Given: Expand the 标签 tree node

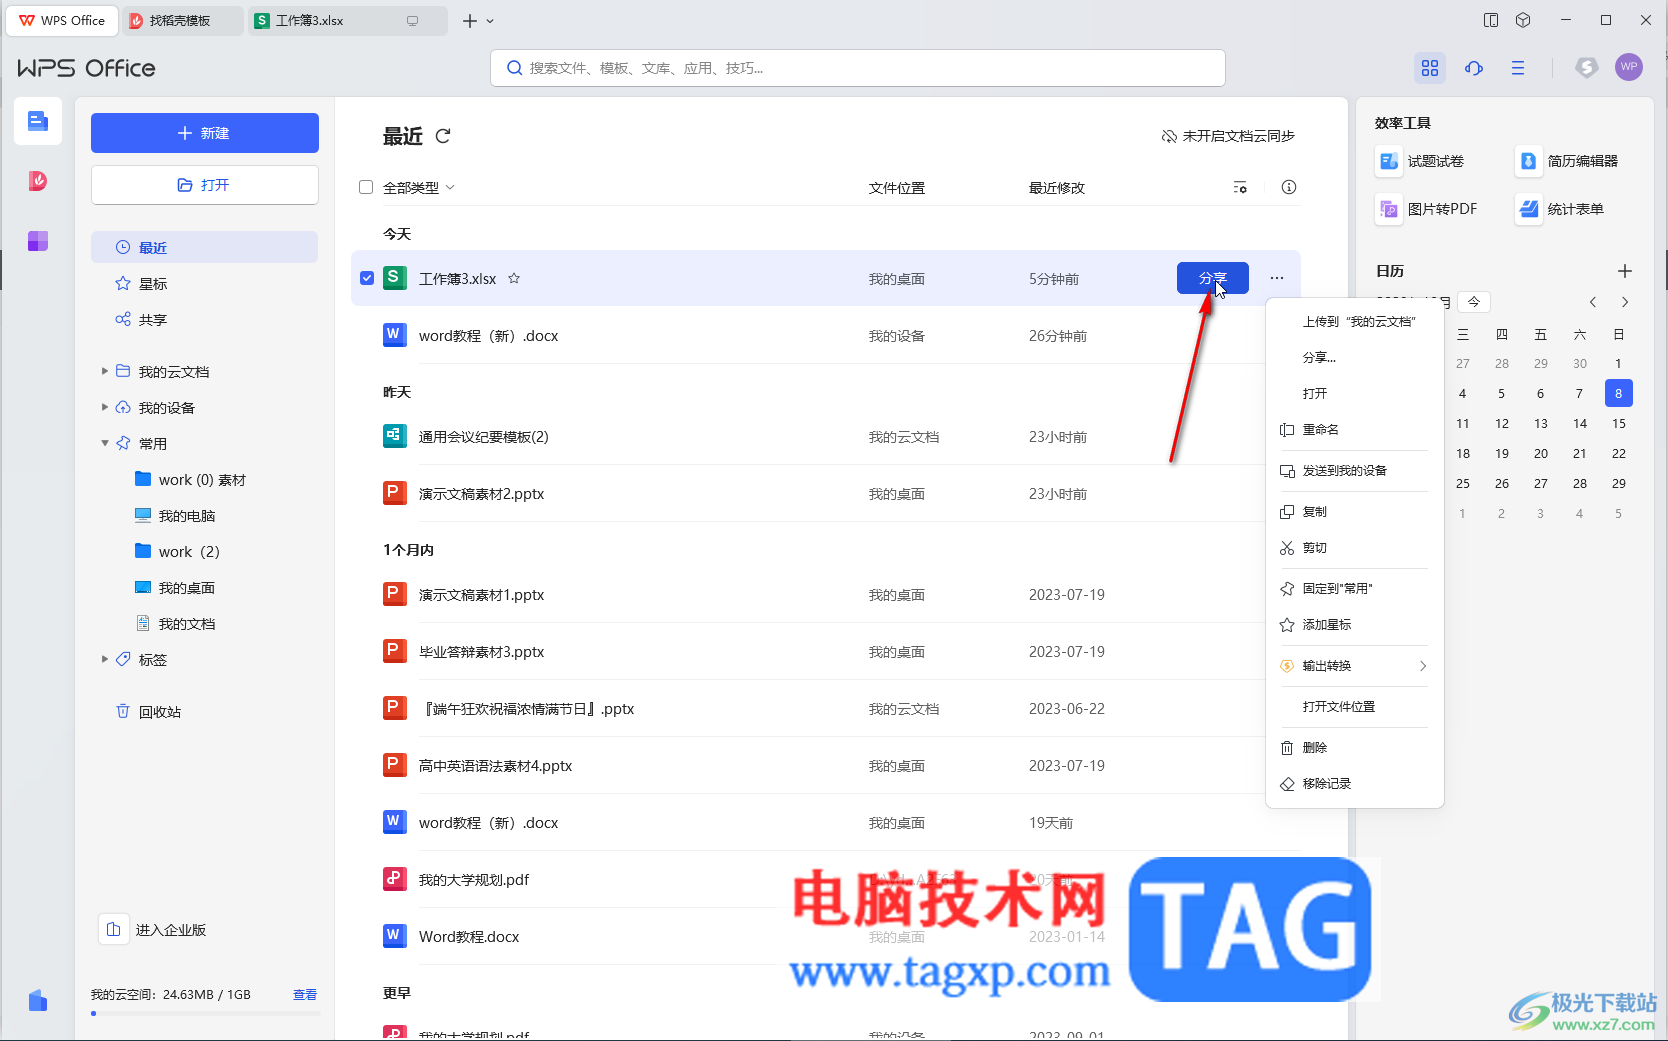Looking at the screenshot, I should pyautogui.click(x=105, y=659).
